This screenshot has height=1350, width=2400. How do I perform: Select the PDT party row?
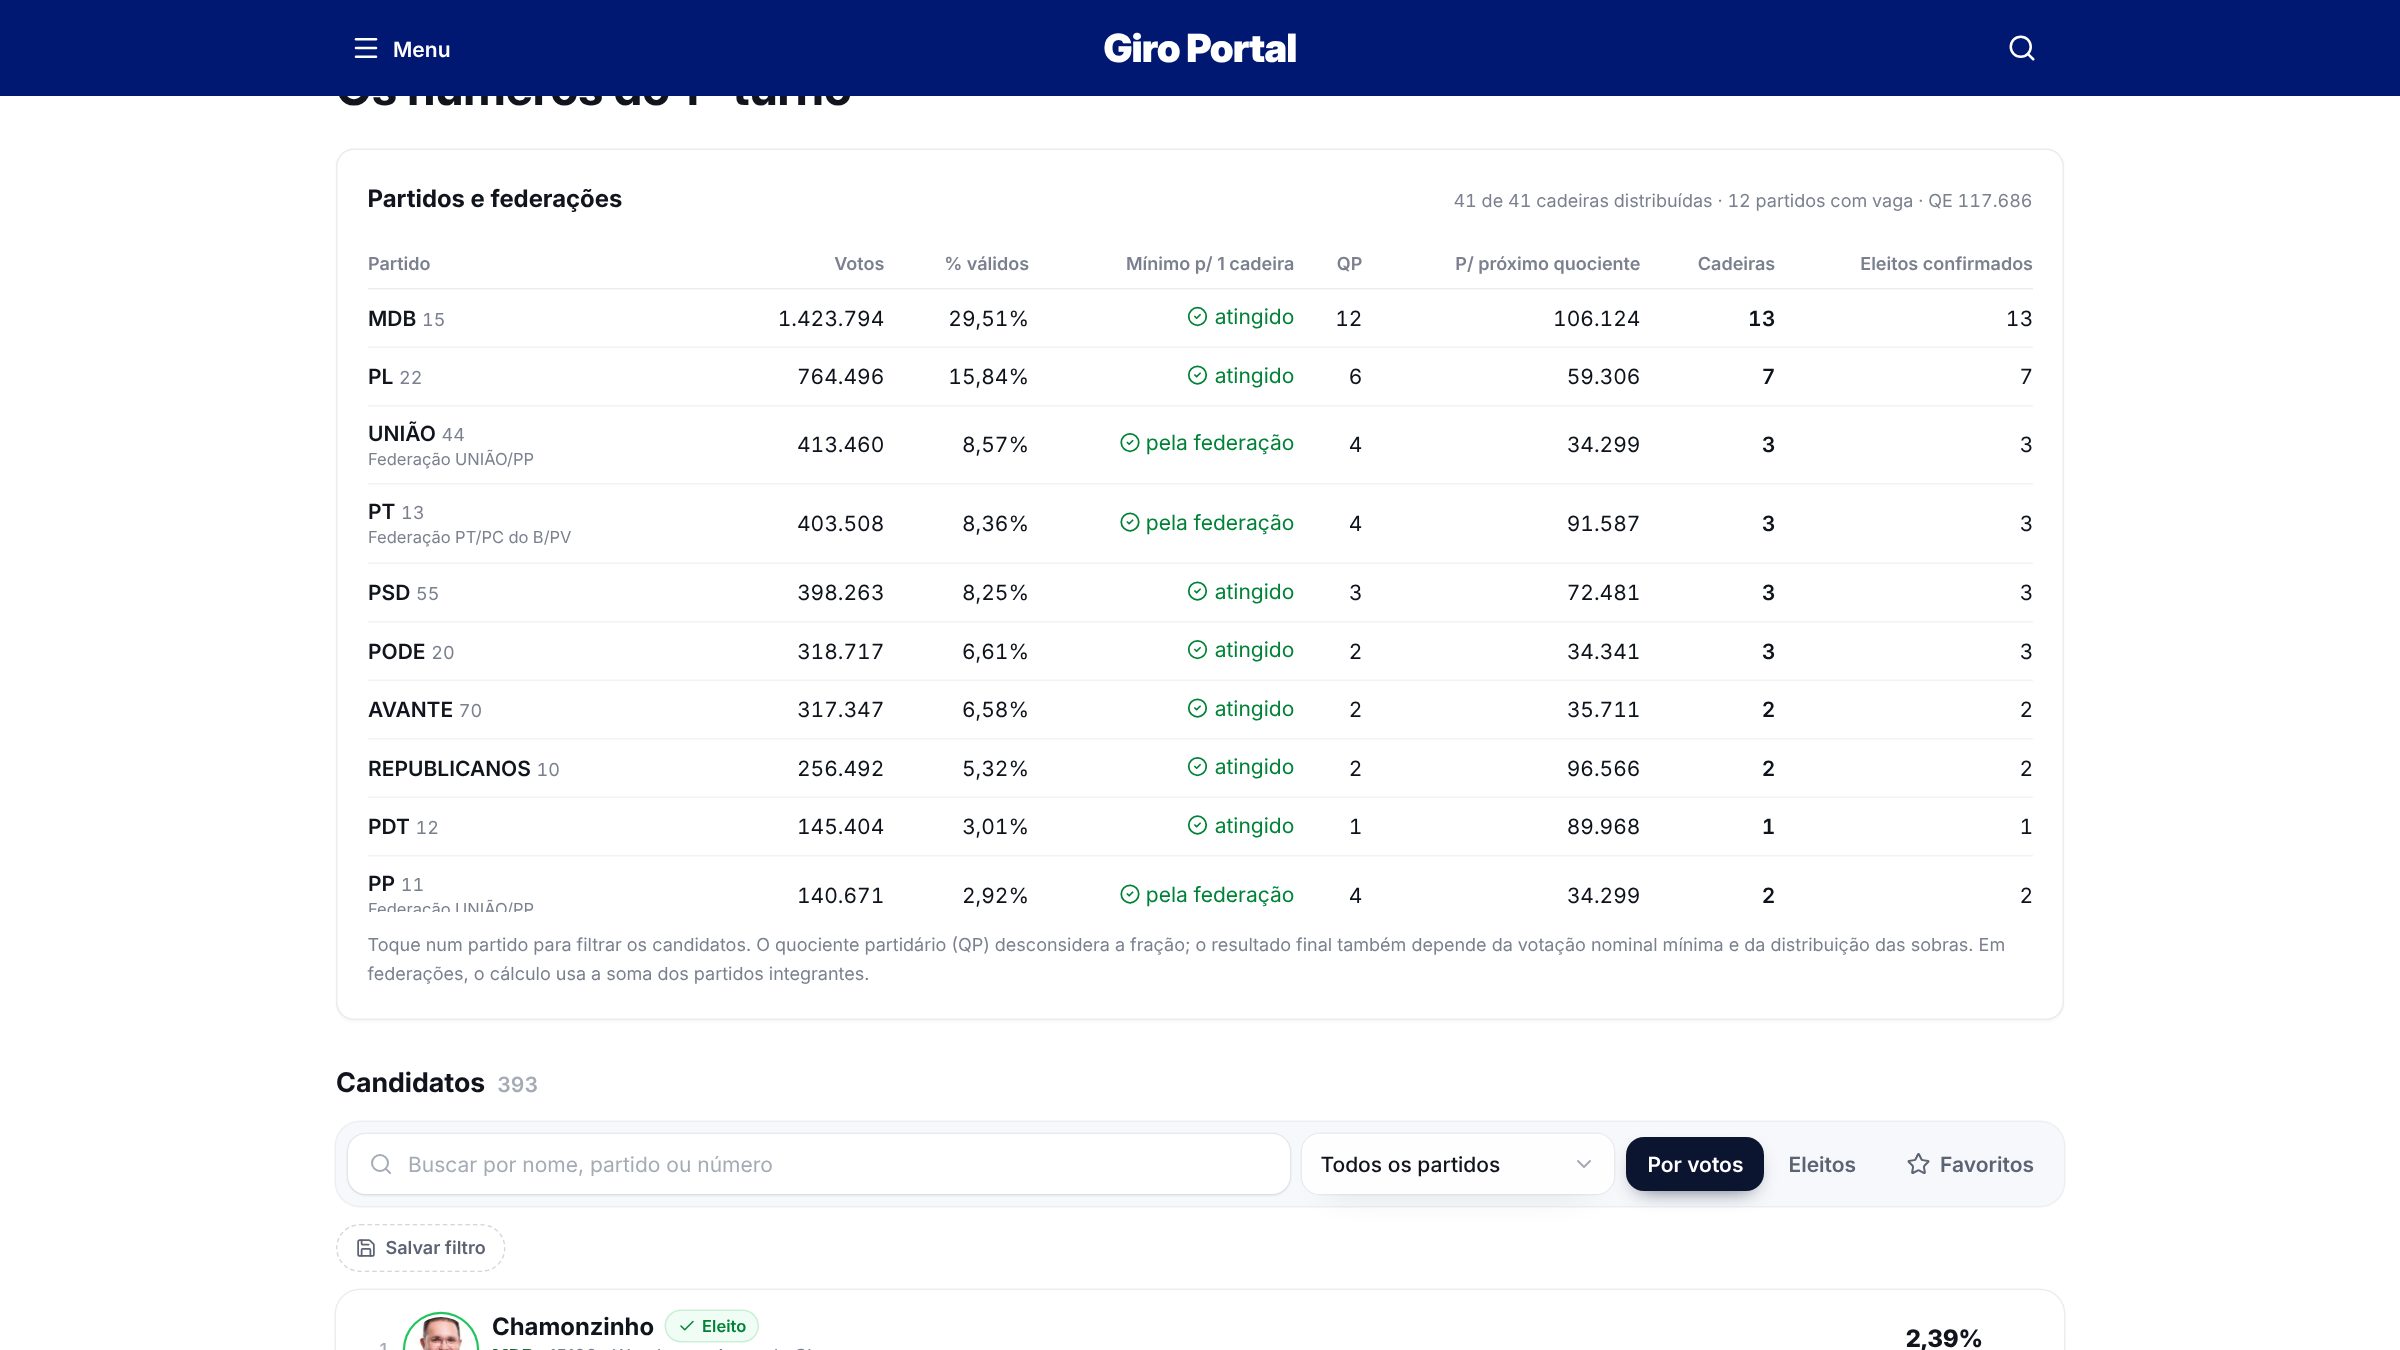(1199, 827)
